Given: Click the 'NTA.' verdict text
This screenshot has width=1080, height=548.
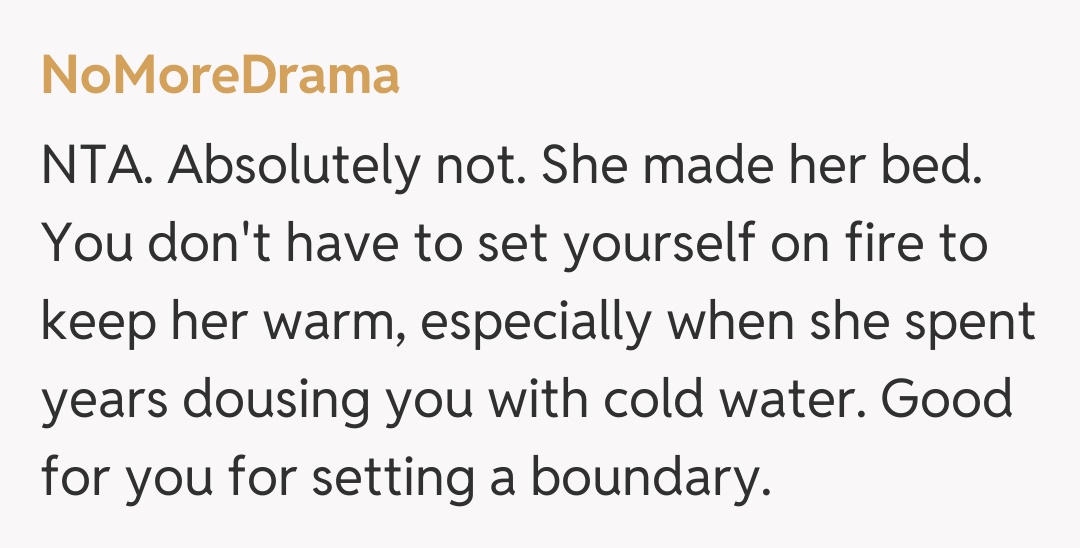Looking at the screenshot, I should (x=97, y=167).
